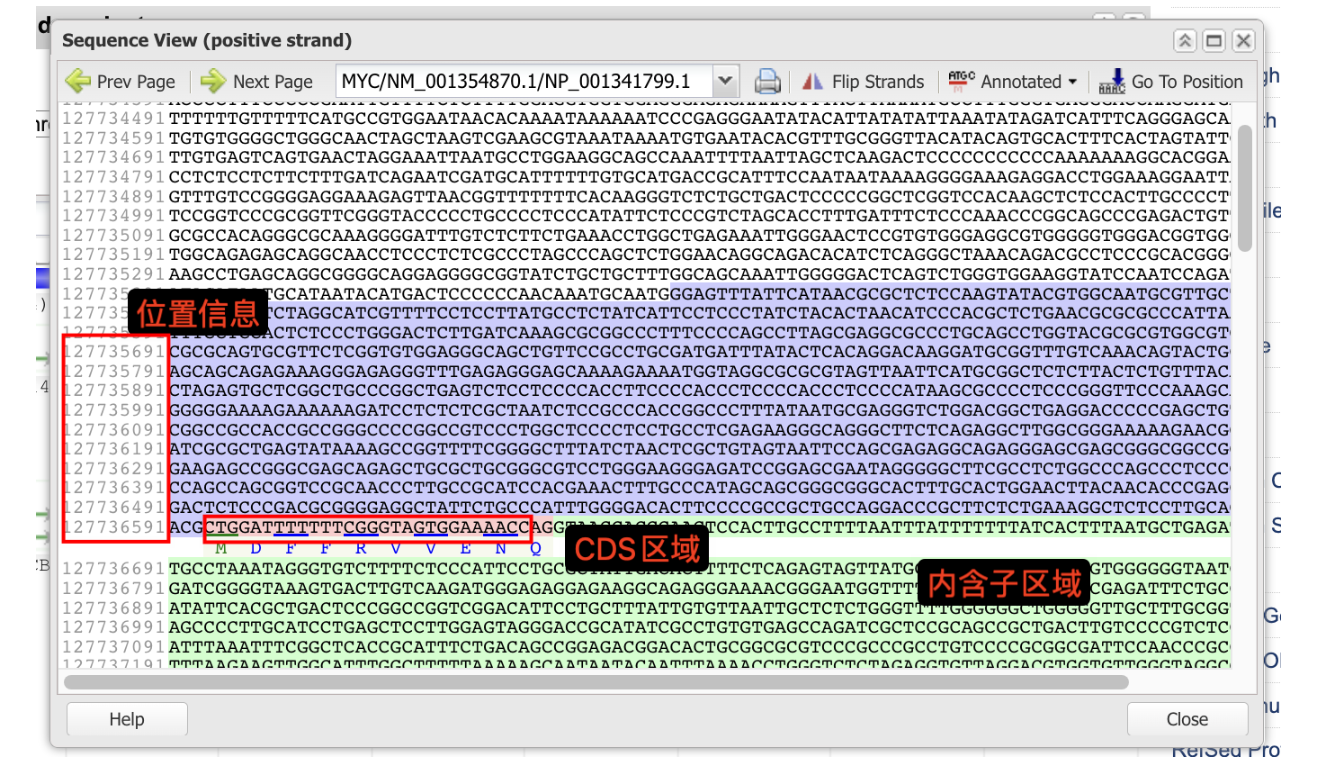
Task: Click the Flip Strands icon
Action: [x=814, y=81]
